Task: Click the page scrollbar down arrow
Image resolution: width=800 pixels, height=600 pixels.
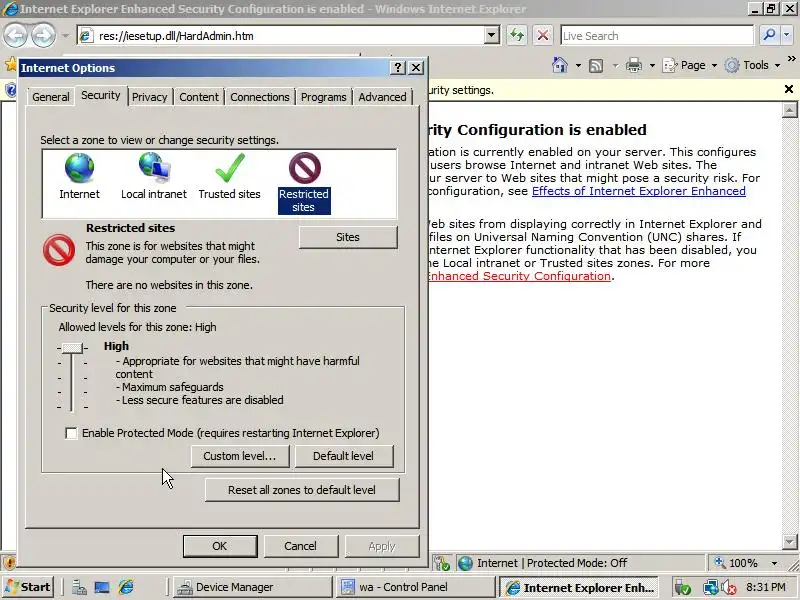Action: coord(789,542)
